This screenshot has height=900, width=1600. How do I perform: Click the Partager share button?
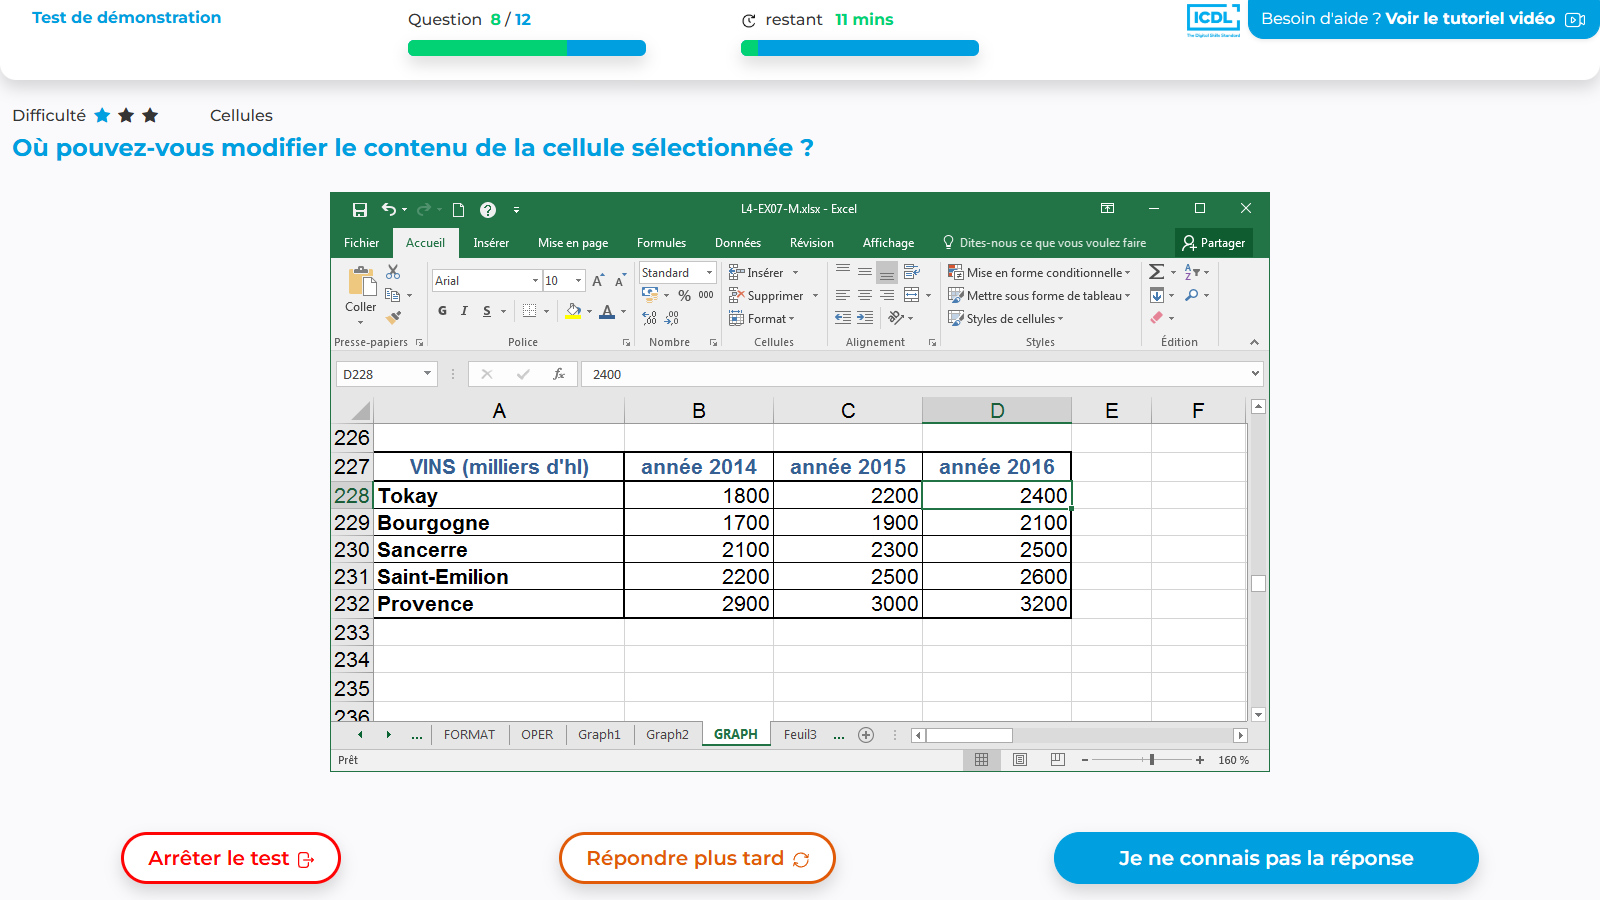1214,243
